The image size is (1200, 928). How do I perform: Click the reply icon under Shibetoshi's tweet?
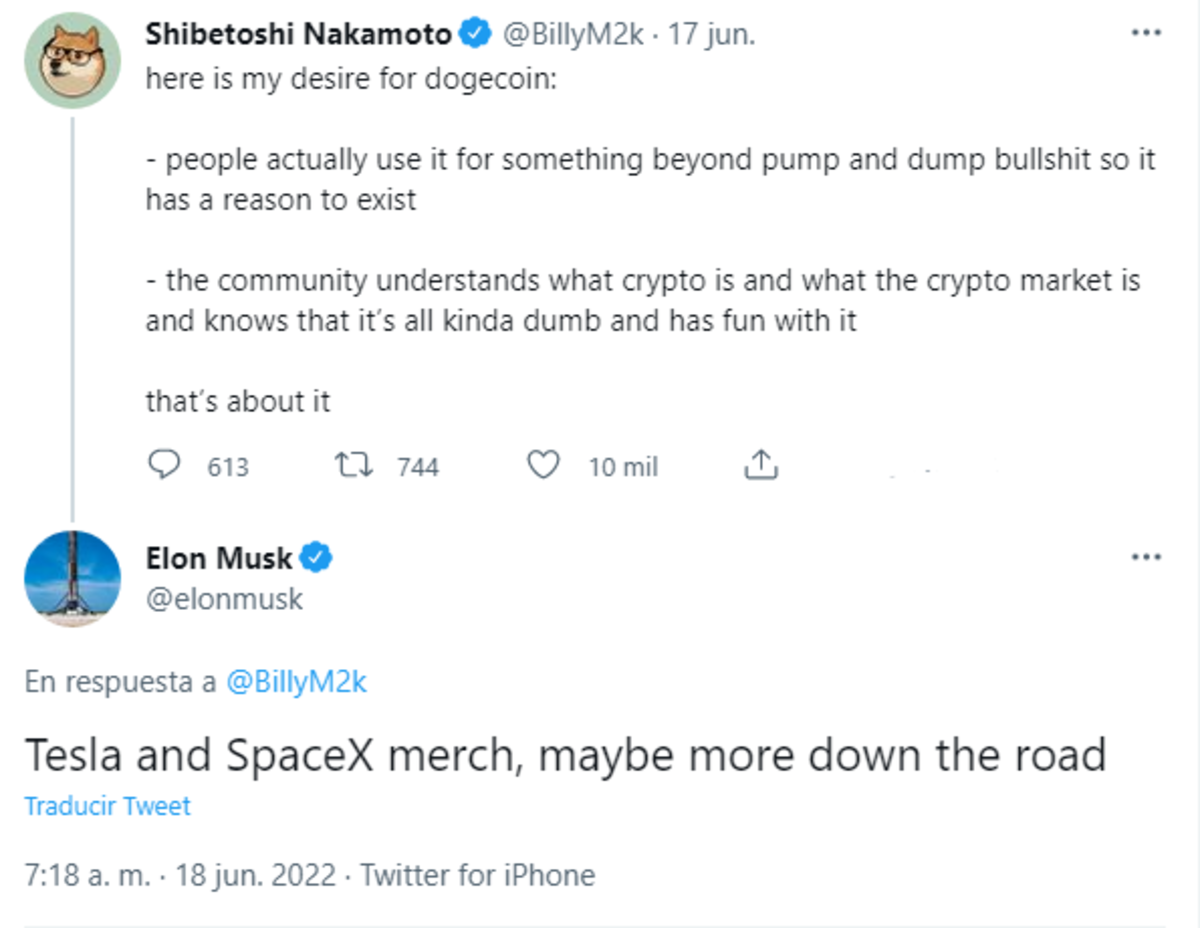[163, 465]
